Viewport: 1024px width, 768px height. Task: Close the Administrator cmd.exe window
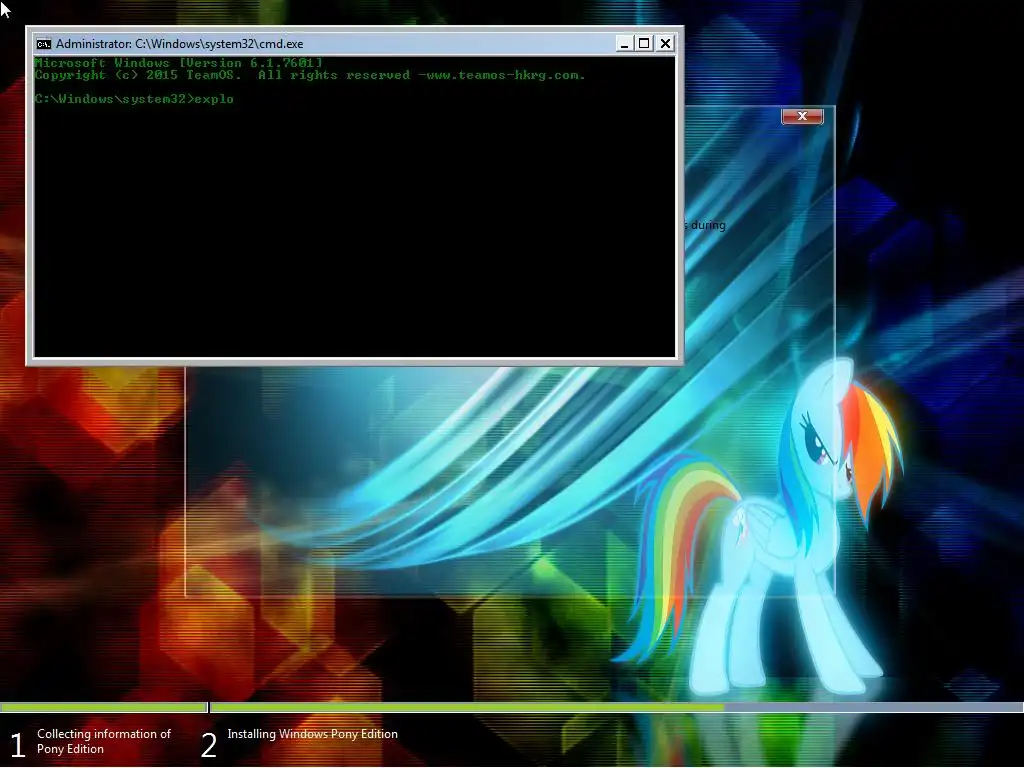(x=665, y=44)
